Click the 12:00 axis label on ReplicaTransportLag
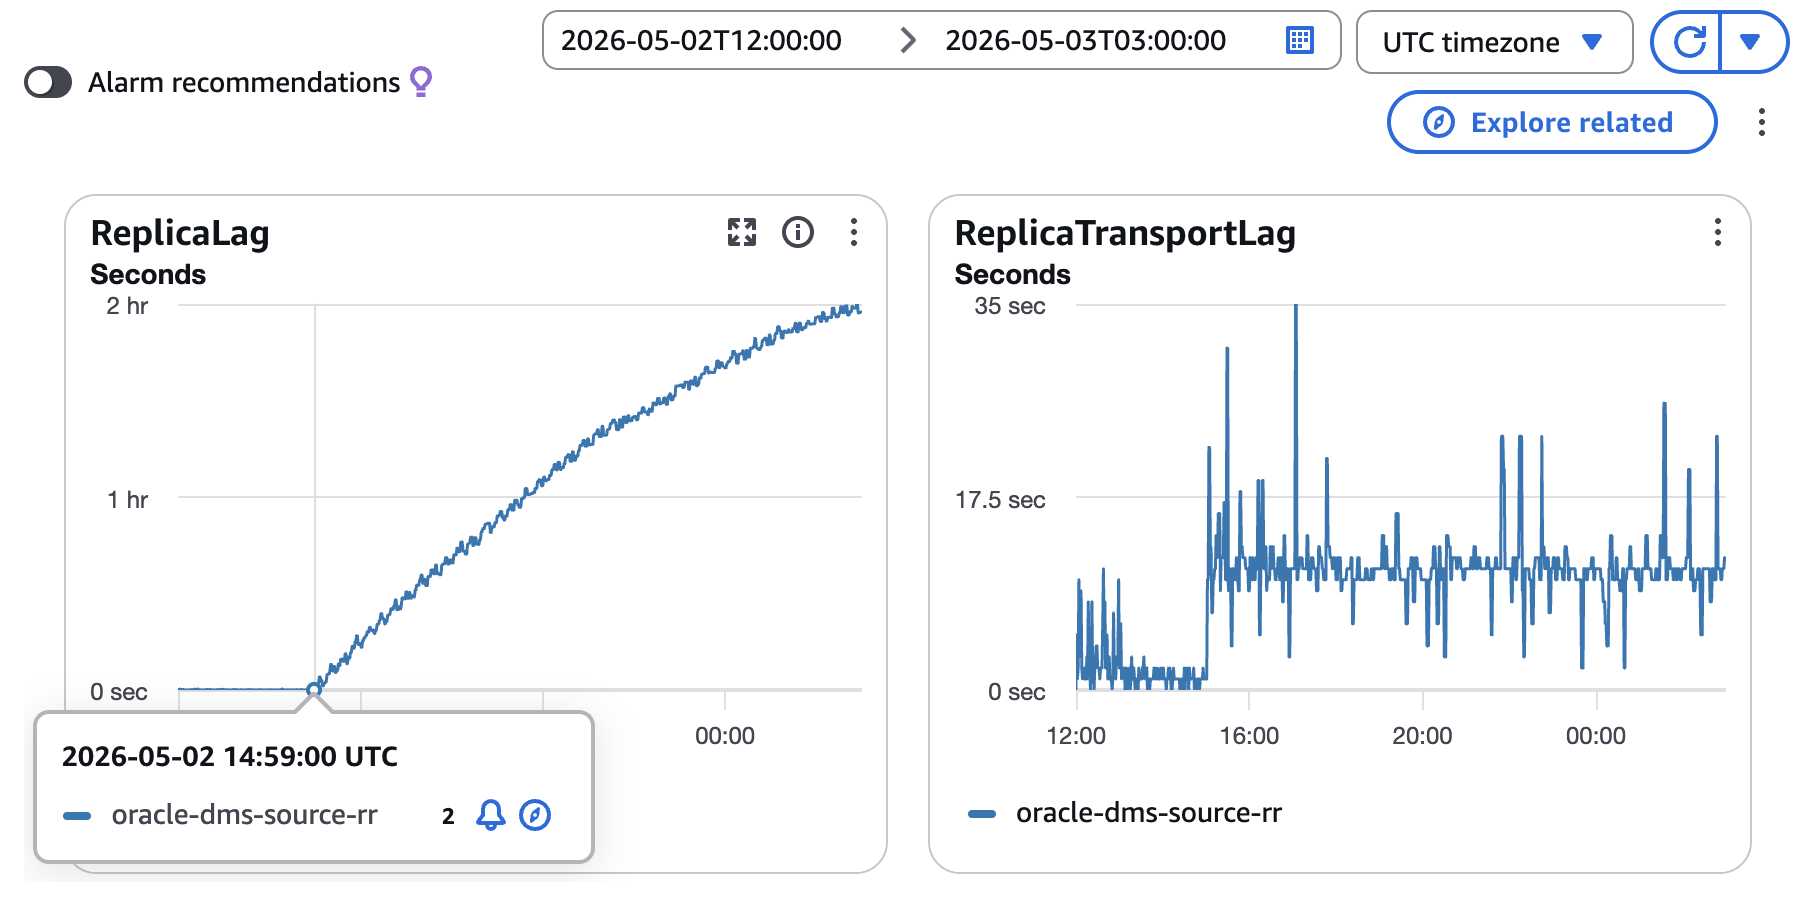Viewport: 1810px width, 900px height. [1076, 736]
